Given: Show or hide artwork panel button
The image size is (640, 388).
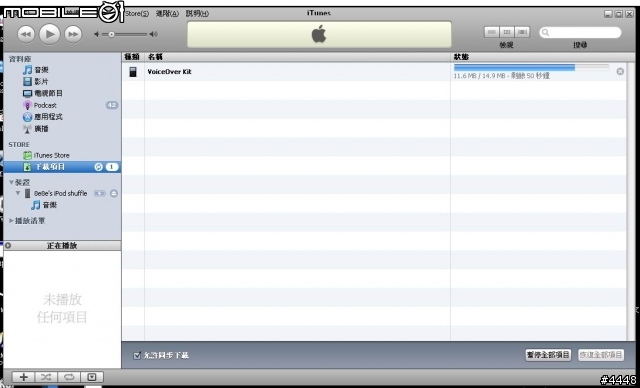Looking at the screenshot, I should pos(92,377).
